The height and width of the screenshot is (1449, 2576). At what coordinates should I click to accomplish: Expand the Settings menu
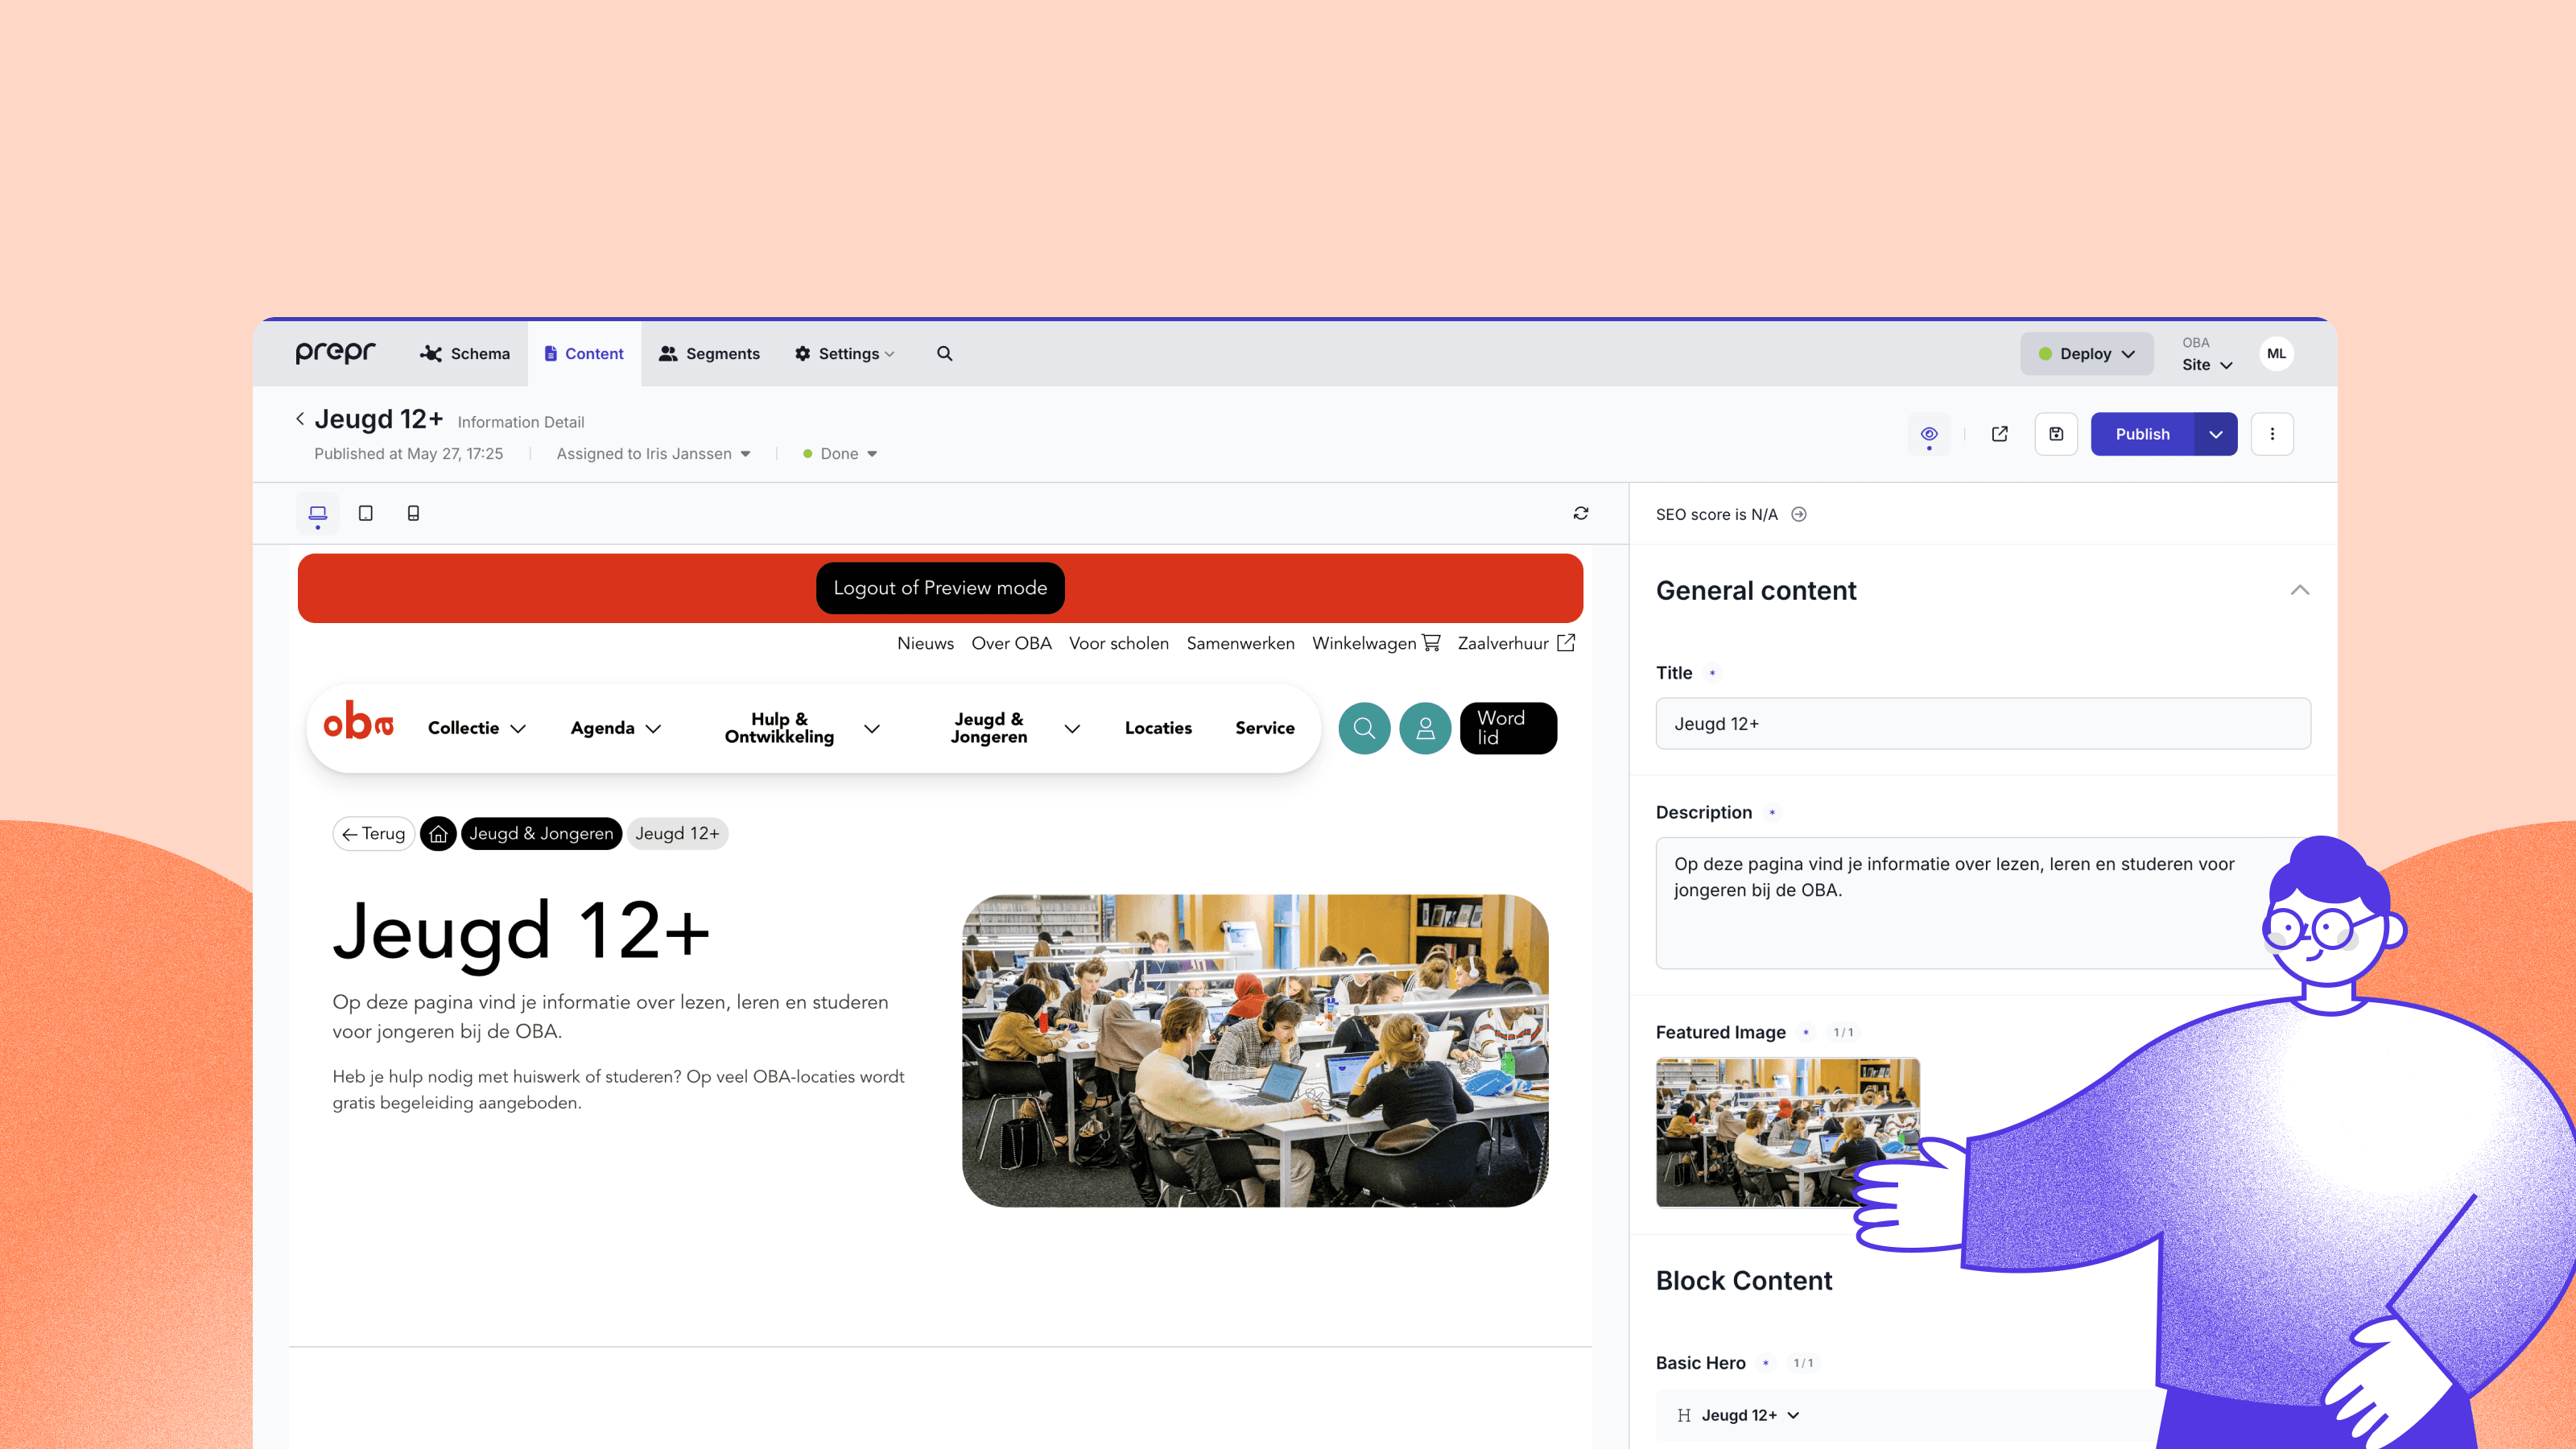(x=845, y=354)
